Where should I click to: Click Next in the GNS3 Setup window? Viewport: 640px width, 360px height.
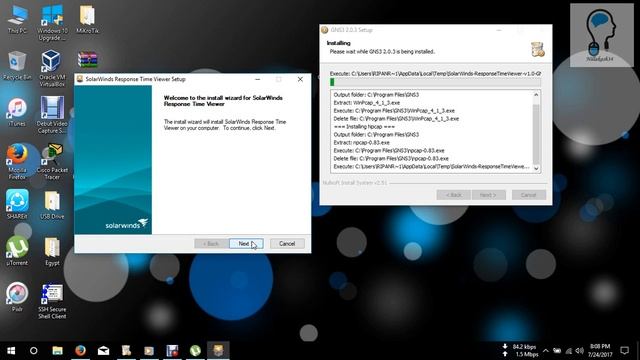pos(488,195)
